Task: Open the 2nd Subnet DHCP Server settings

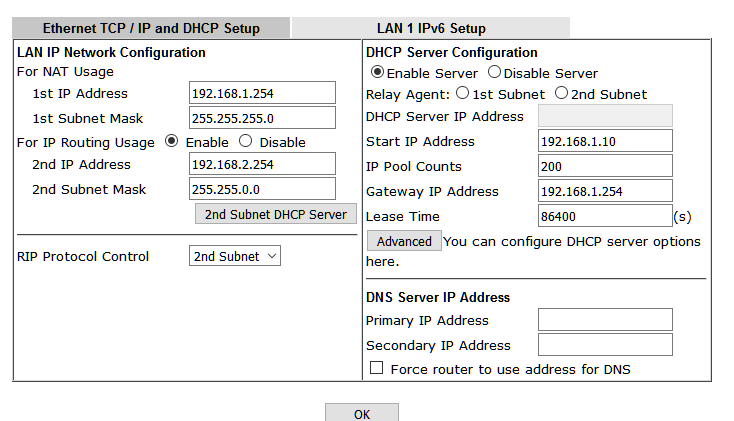Action: [276, 214]
